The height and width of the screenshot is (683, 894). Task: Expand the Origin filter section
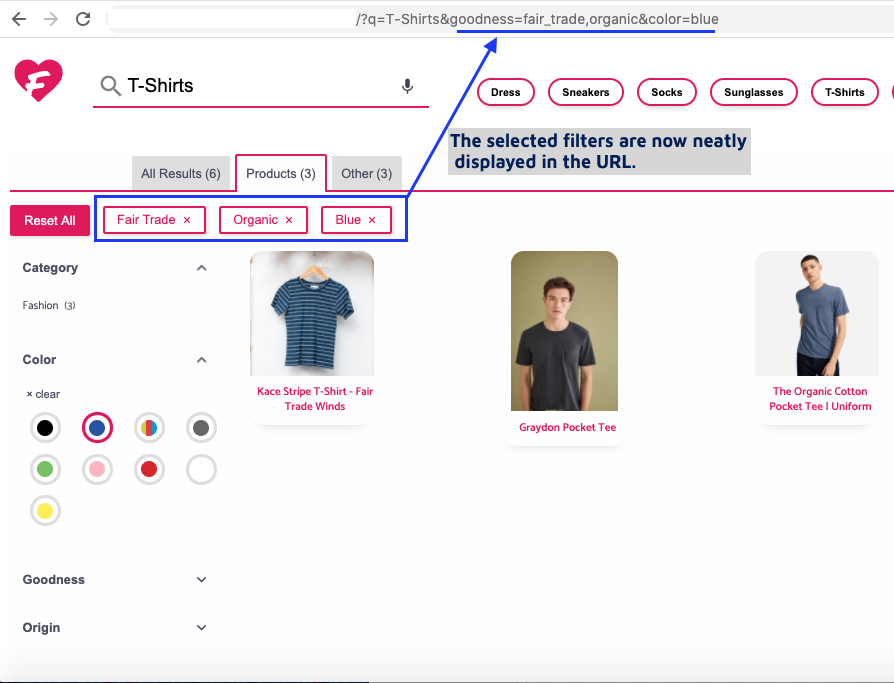coord(201,627)
